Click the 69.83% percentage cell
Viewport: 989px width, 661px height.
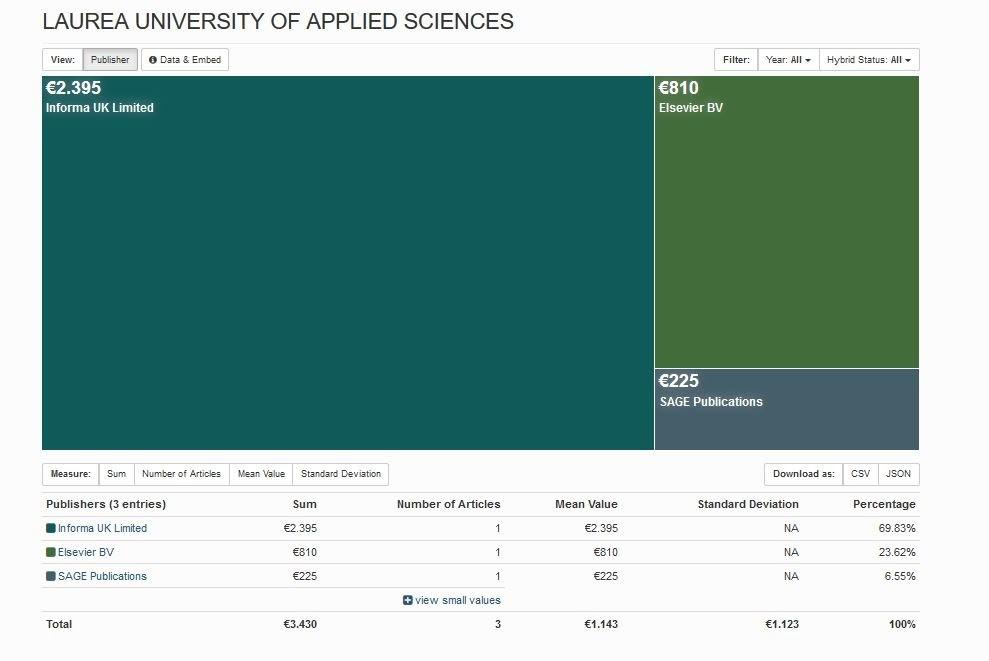(x=897, y=529)
